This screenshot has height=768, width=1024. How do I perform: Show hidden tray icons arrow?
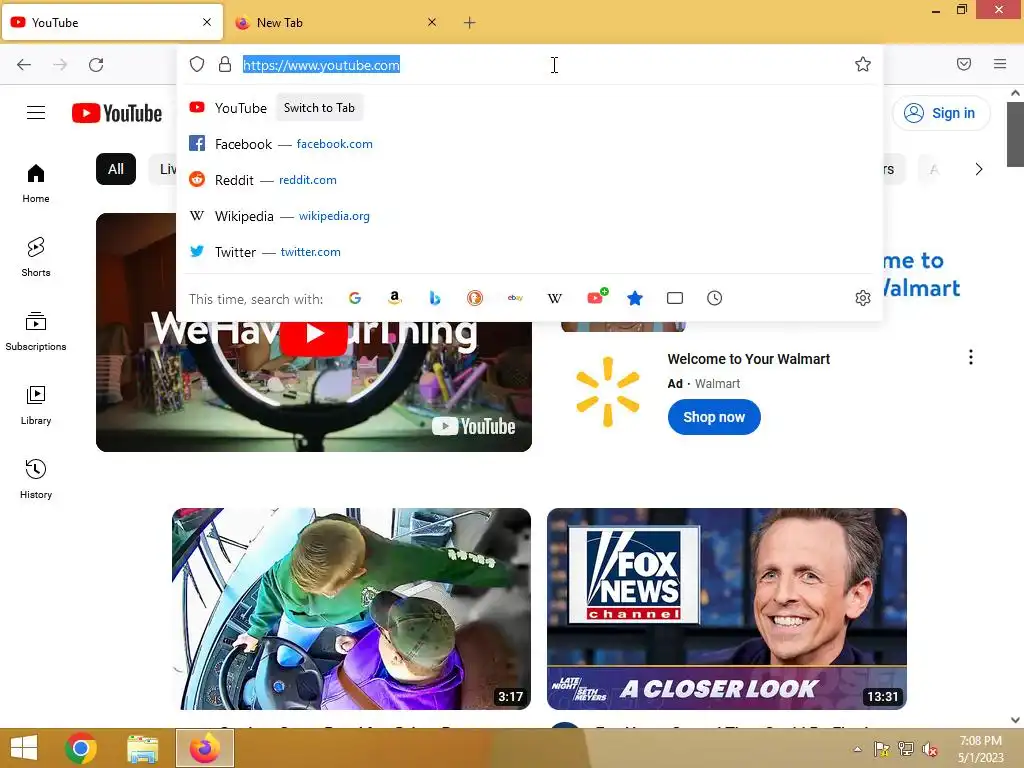(x=857, y=749)
